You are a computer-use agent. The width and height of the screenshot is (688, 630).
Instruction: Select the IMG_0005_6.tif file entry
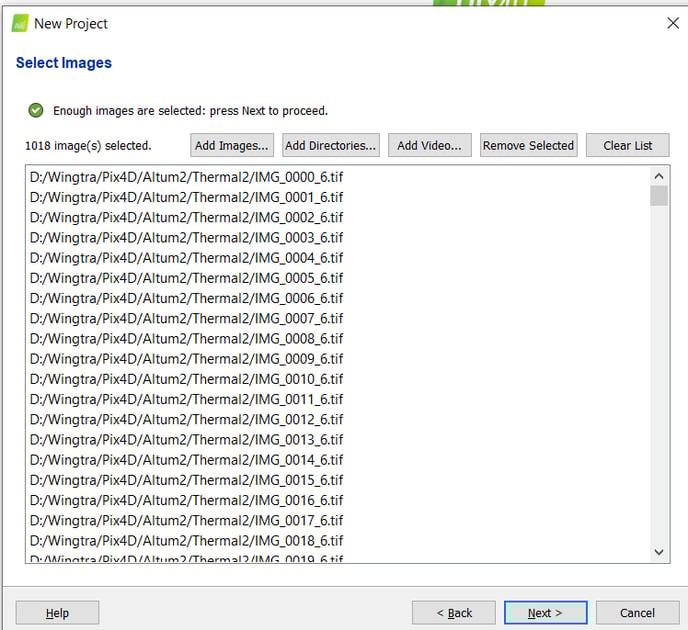[186, 278]
